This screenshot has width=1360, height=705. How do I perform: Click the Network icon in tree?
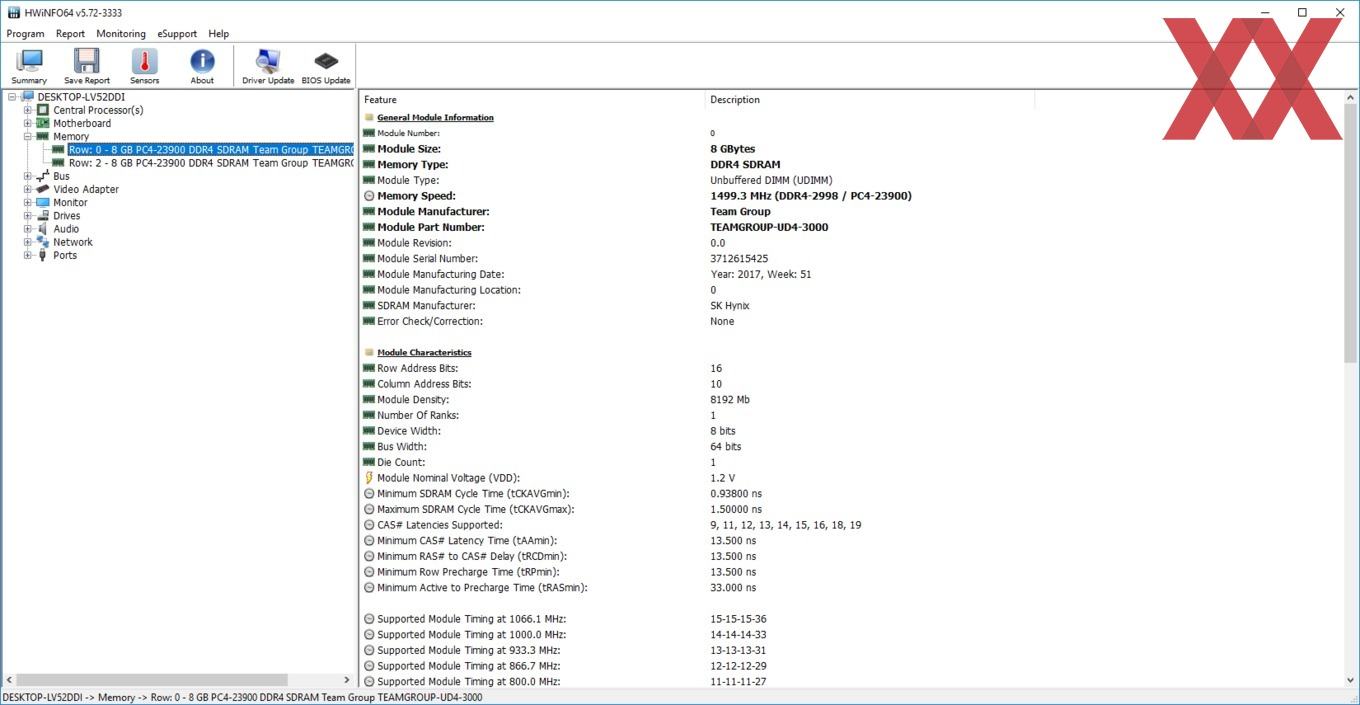tap(43, 242)
